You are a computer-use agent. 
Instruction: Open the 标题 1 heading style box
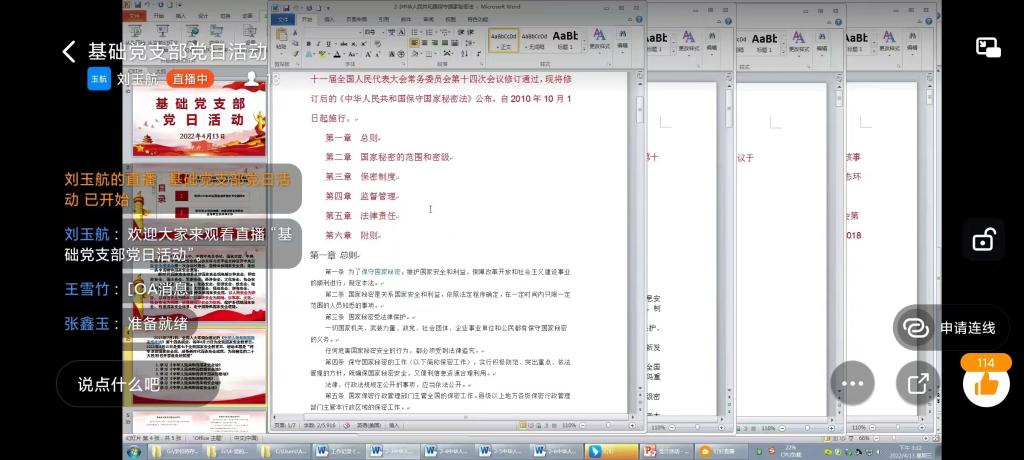click(x=565, y=40)
